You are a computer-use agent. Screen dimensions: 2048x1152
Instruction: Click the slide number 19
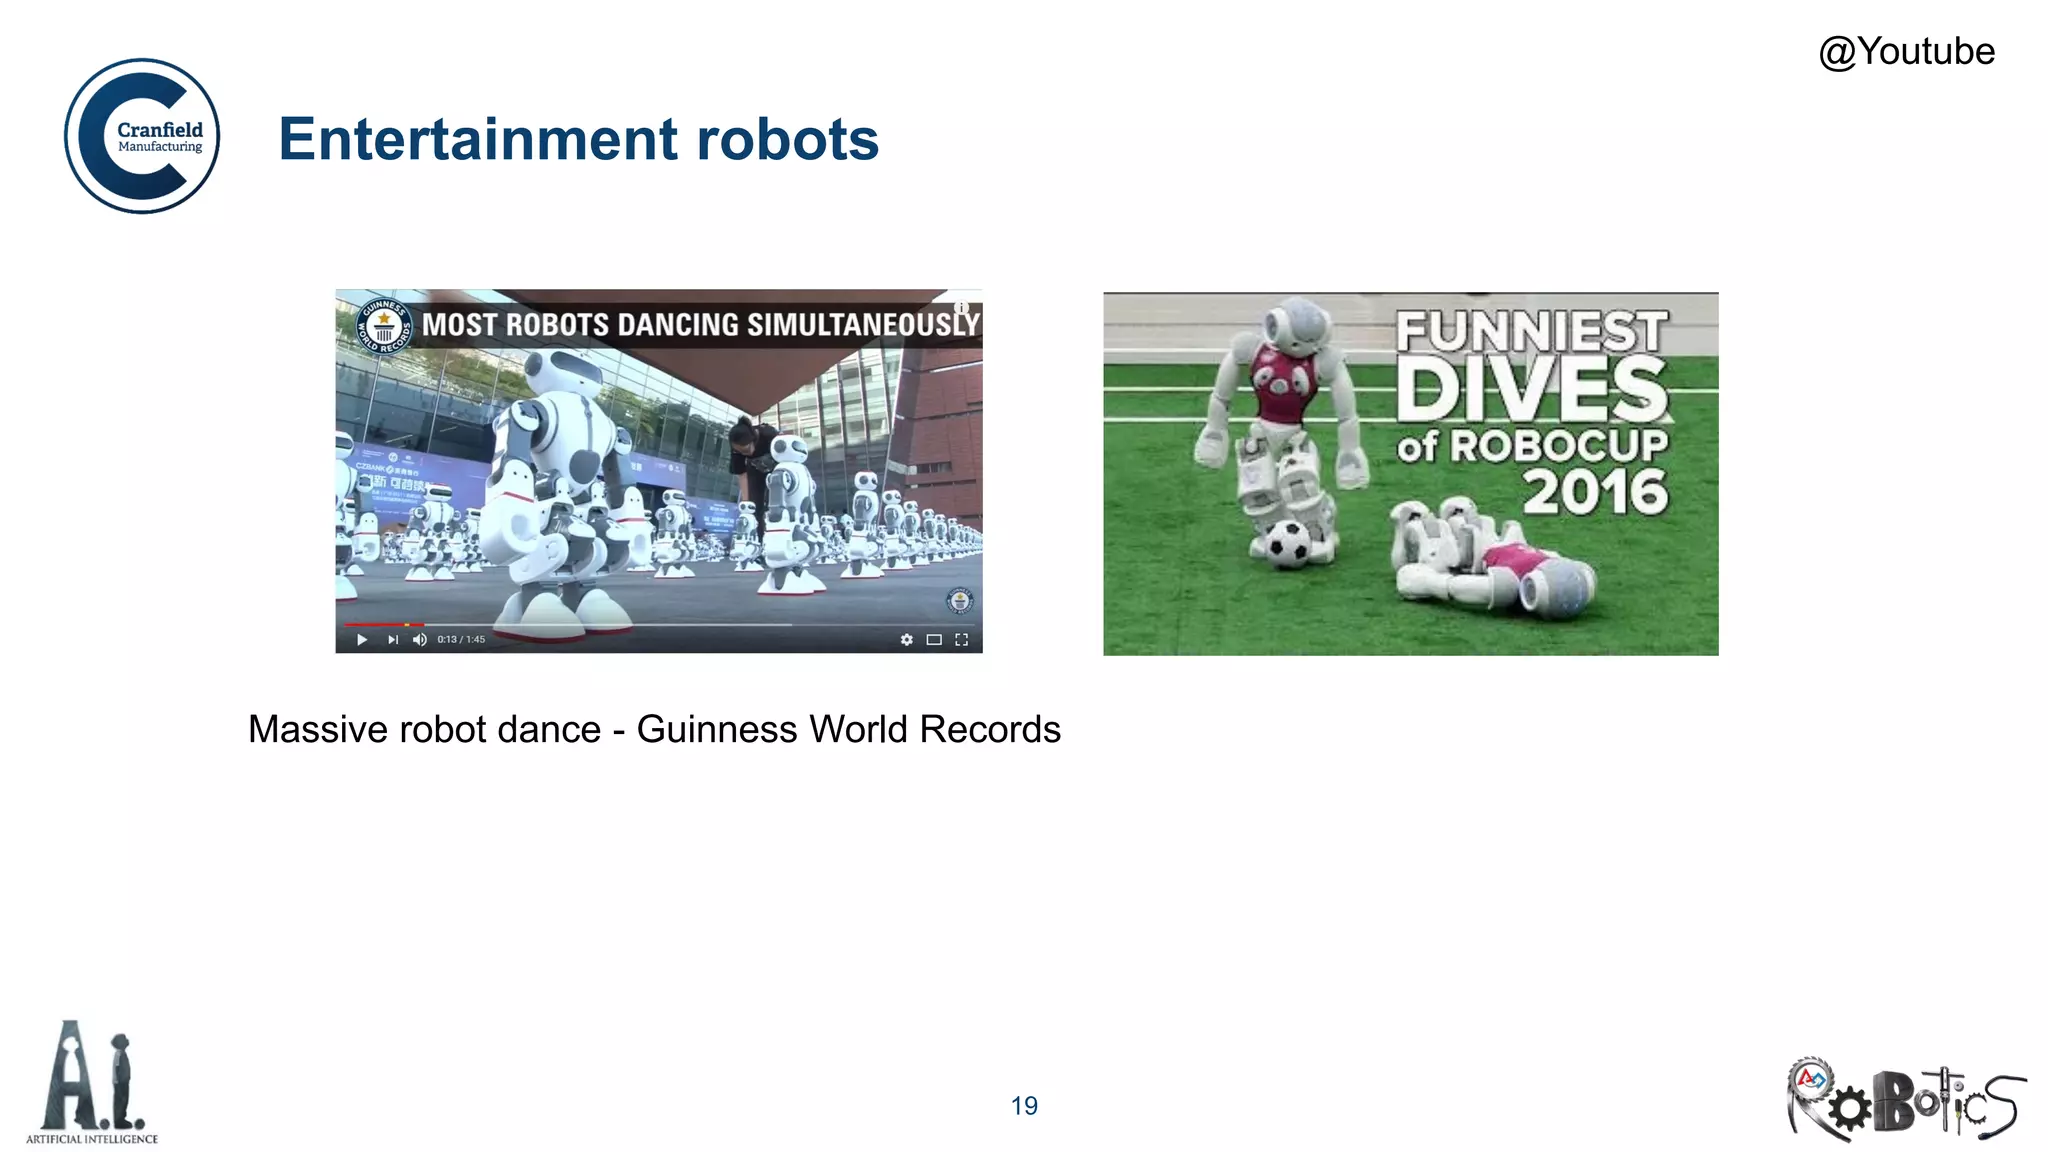[1024, 1106]
